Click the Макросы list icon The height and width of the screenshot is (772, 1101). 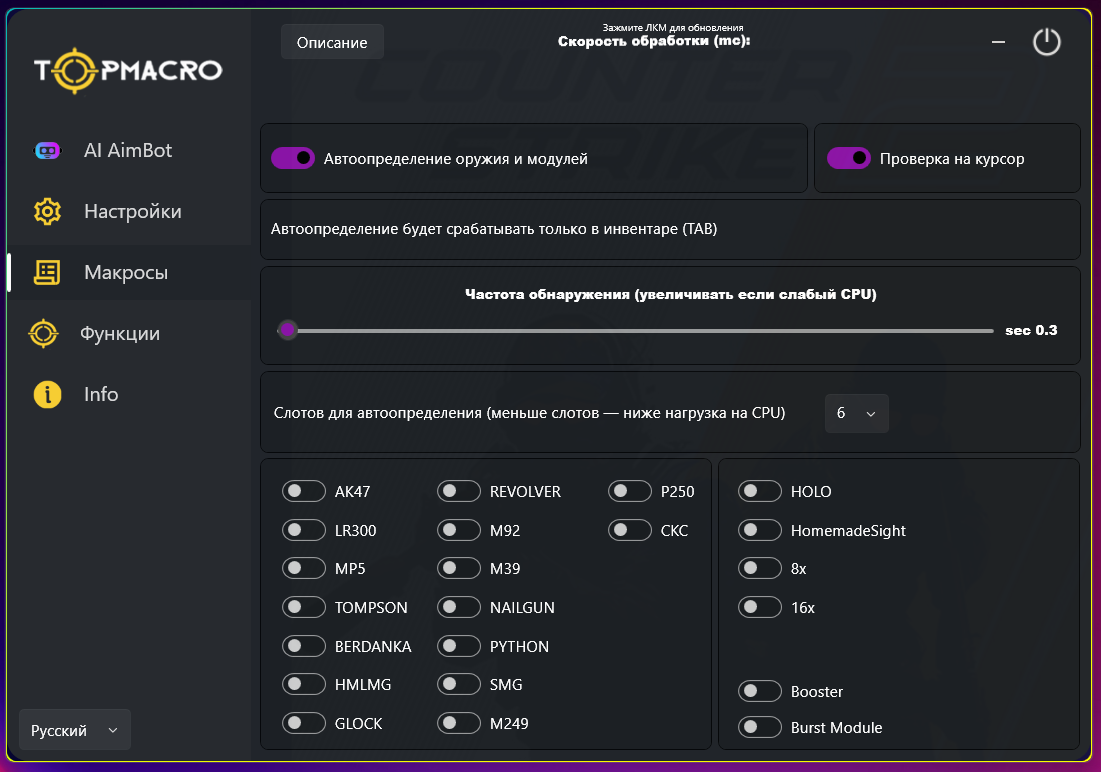[47, 272]
